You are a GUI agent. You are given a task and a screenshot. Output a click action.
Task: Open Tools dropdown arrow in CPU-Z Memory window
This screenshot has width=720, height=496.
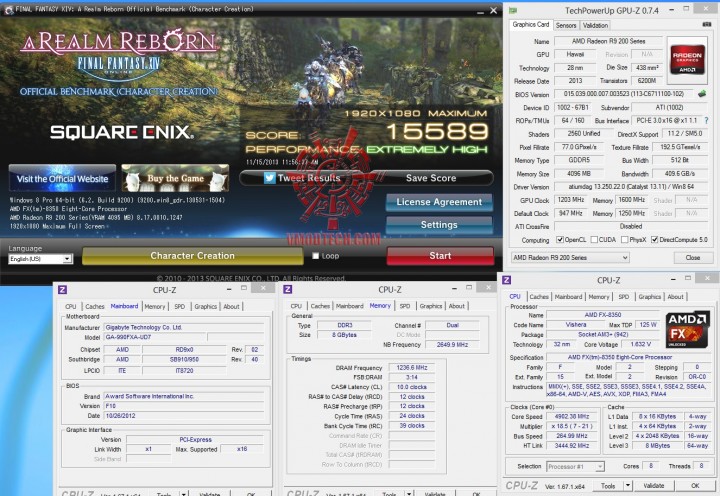(x=409, y=494)
